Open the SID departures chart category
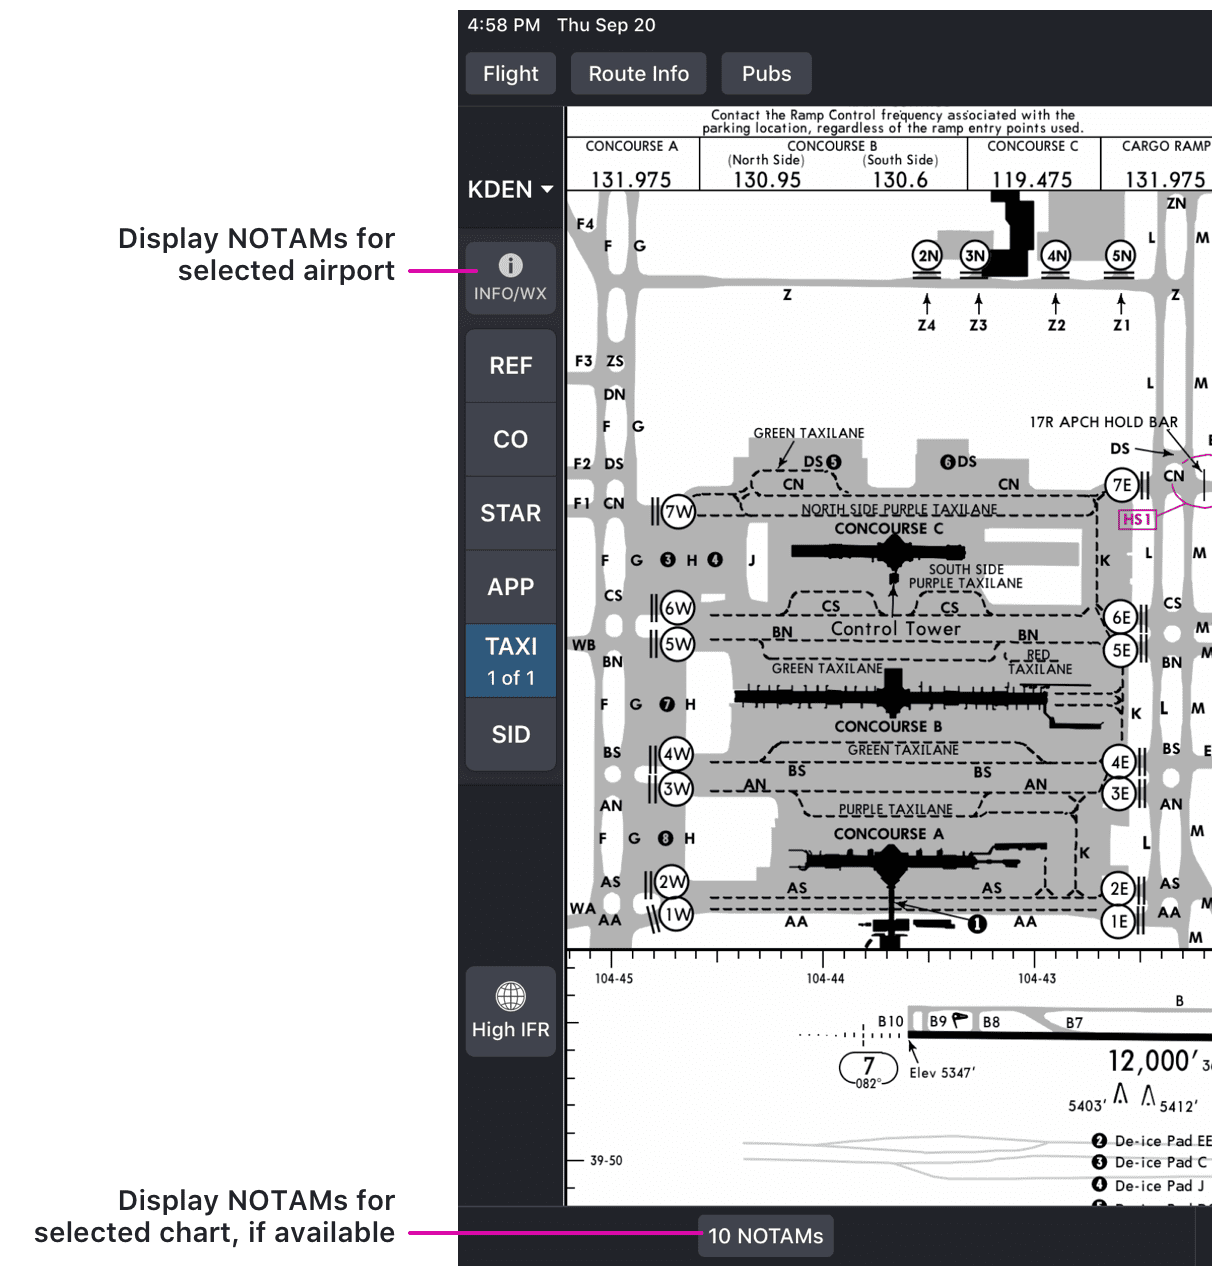This screenshot has height=1277, width=1222. (510, 734)
